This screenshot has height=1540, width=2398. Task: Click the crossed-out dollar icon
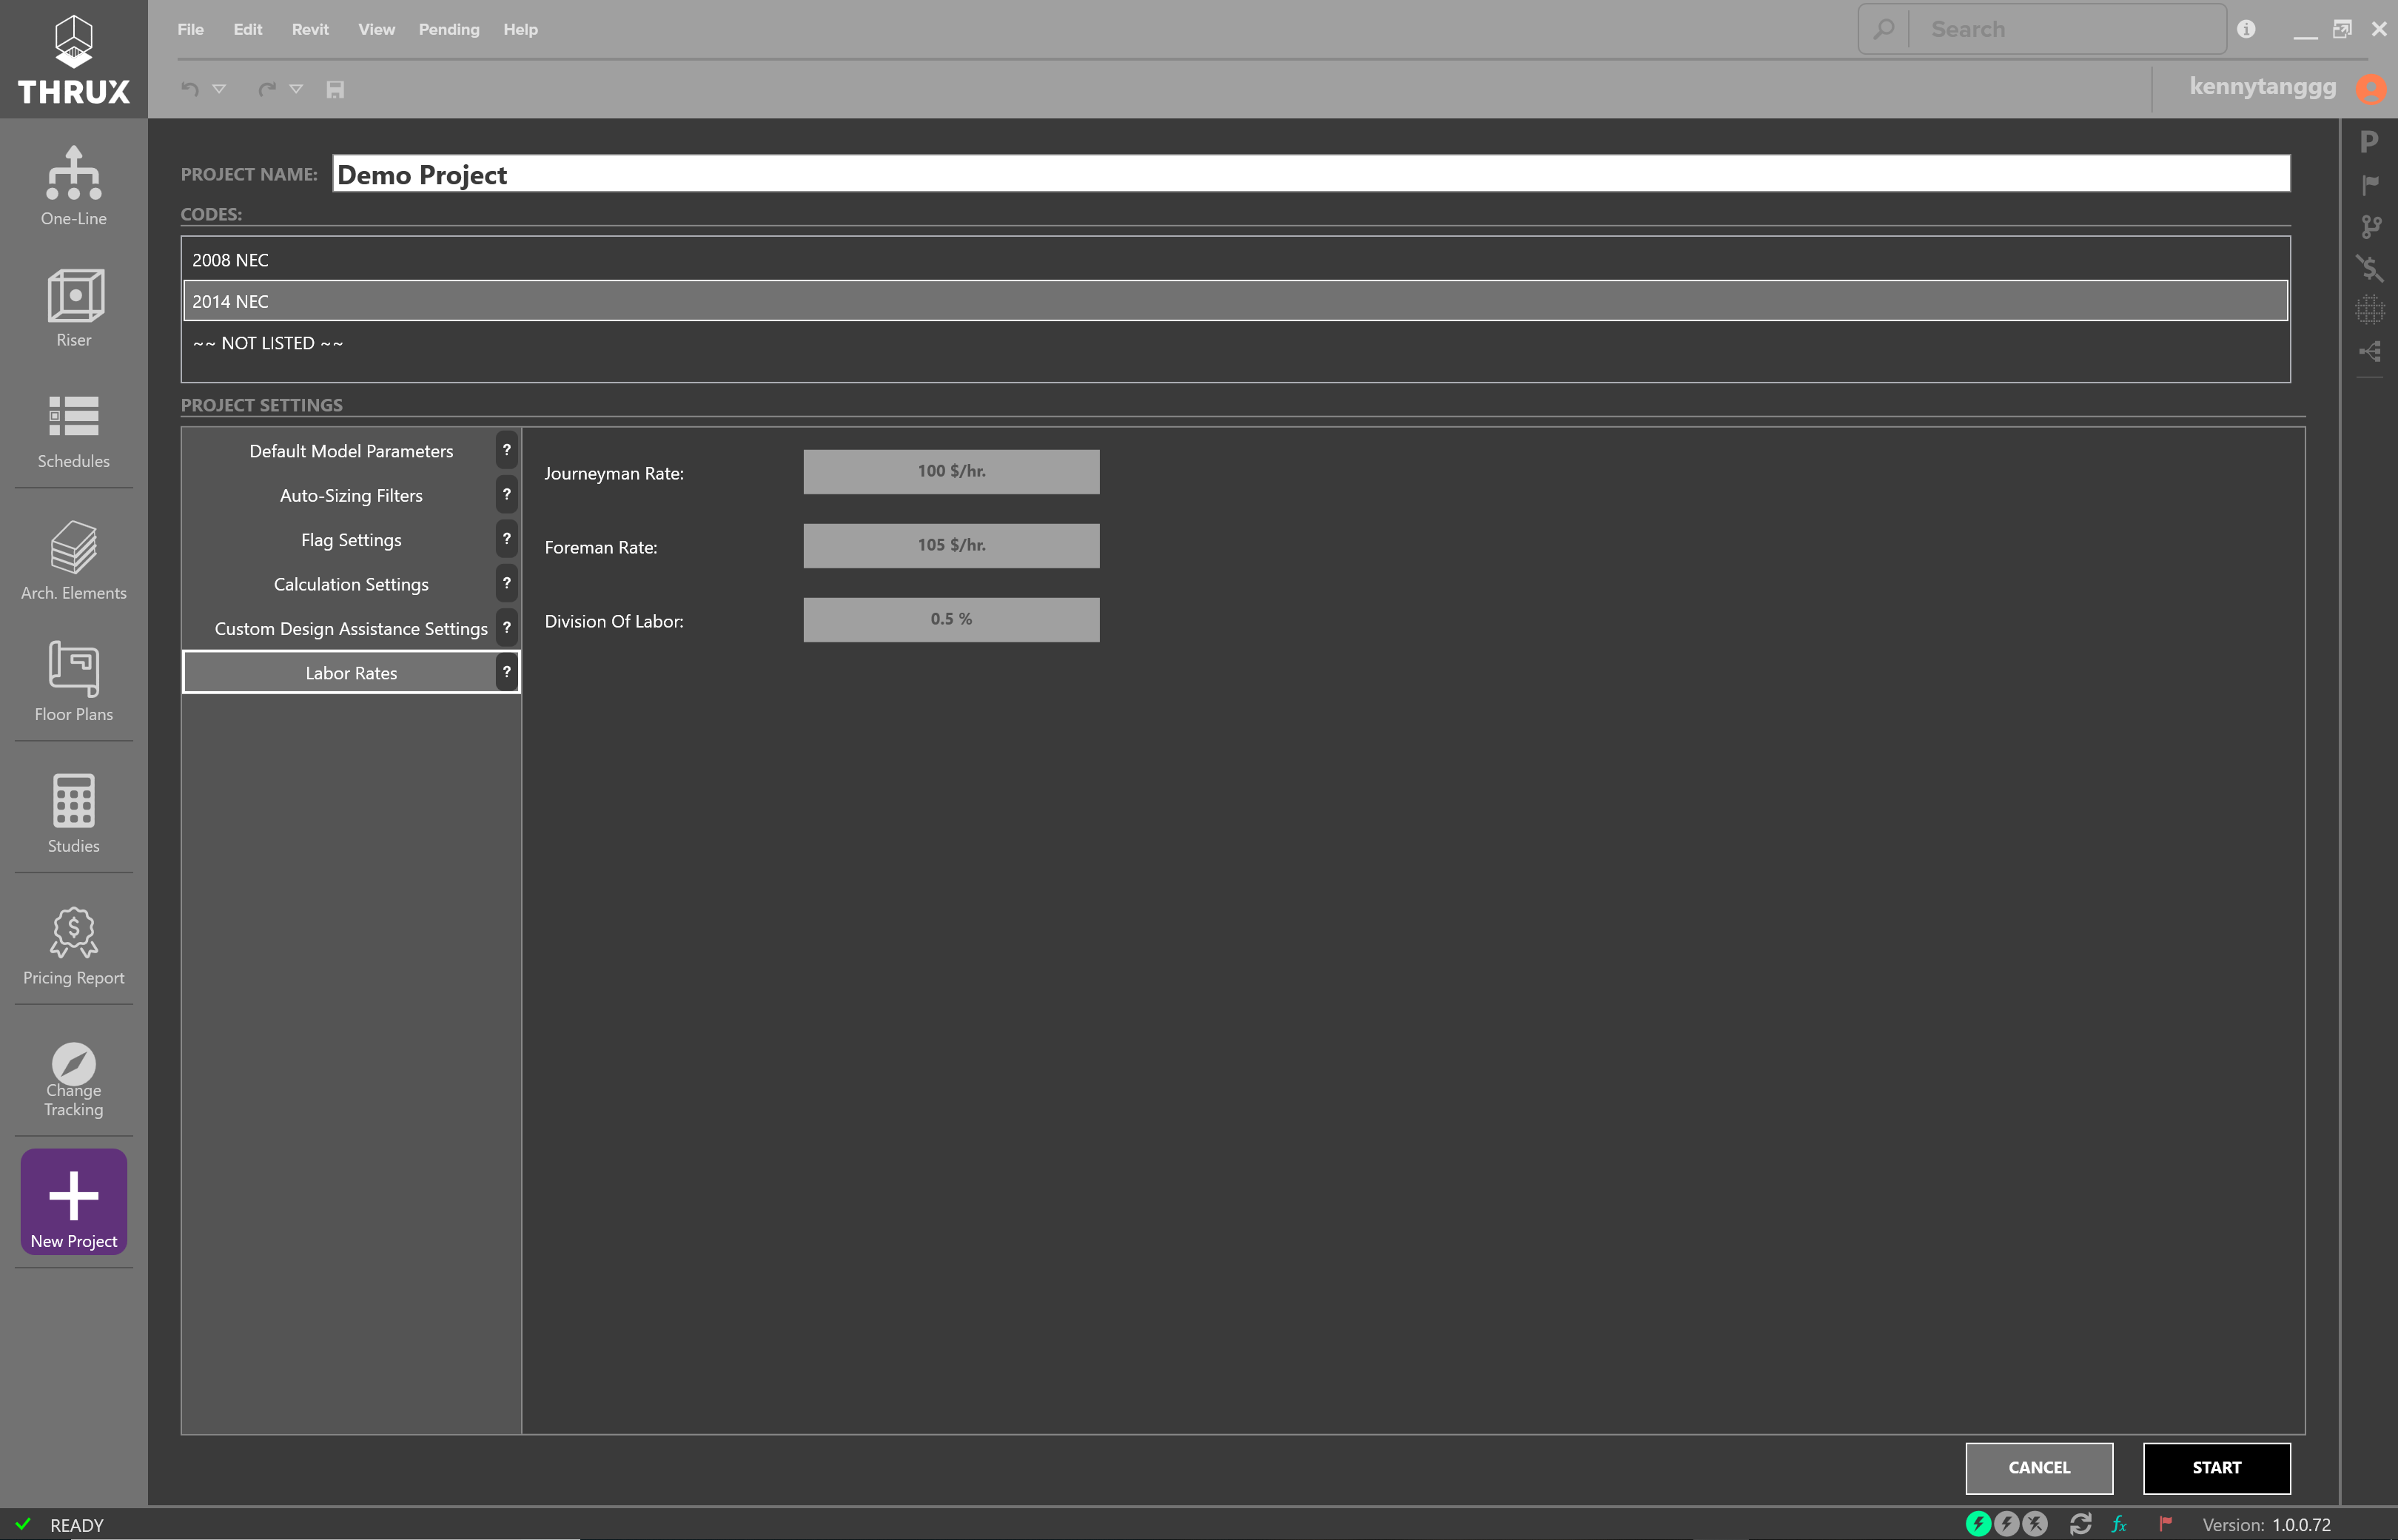[x=2370, y=268]
